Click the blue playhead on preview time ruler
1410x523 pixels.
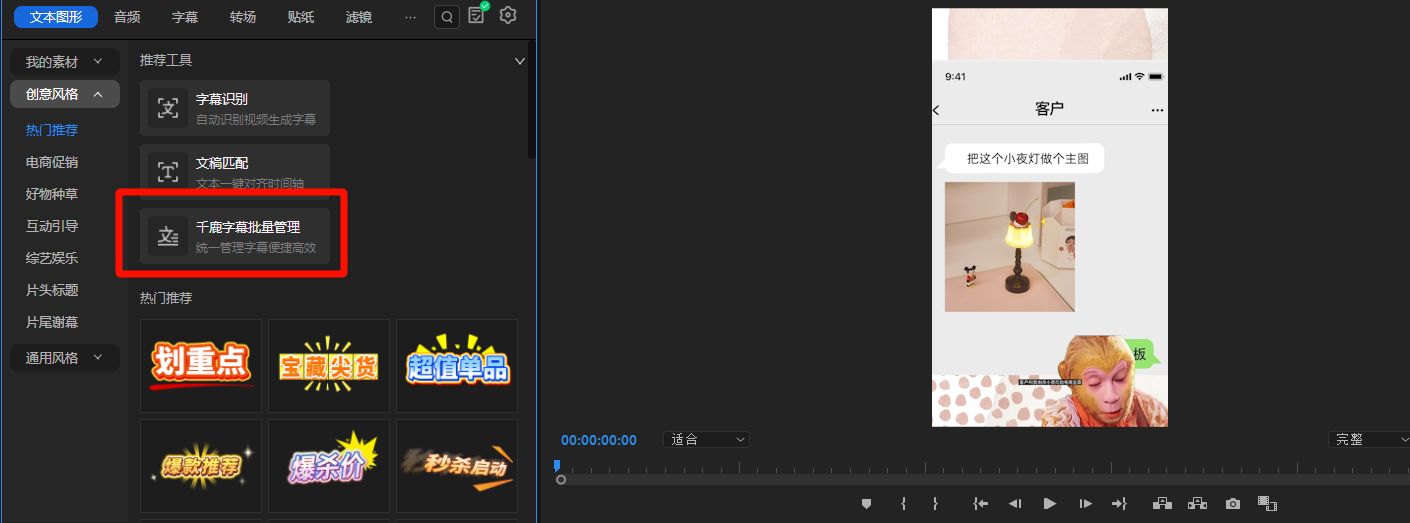click(x=557, y=466)
